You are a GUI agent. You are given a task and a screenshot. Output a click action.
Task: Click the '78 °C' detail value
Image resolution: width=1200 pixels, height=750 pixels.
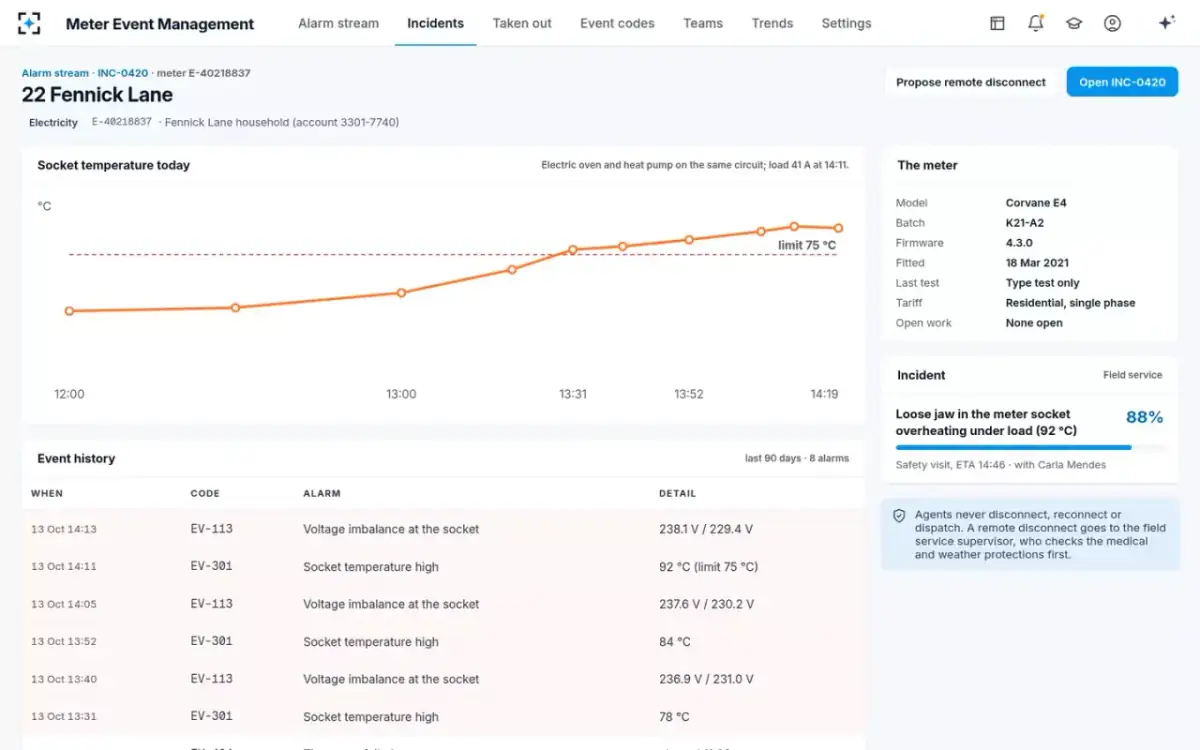coord(674,717)
